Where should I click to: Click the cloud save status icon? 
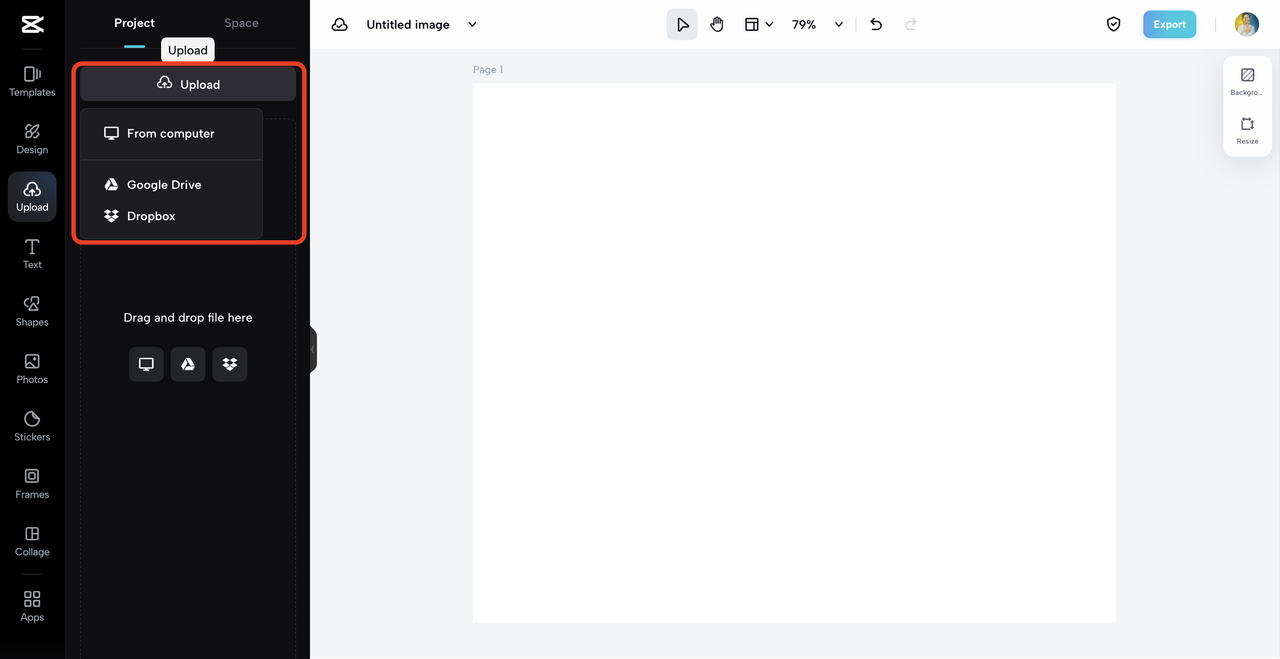coord(340,24)
